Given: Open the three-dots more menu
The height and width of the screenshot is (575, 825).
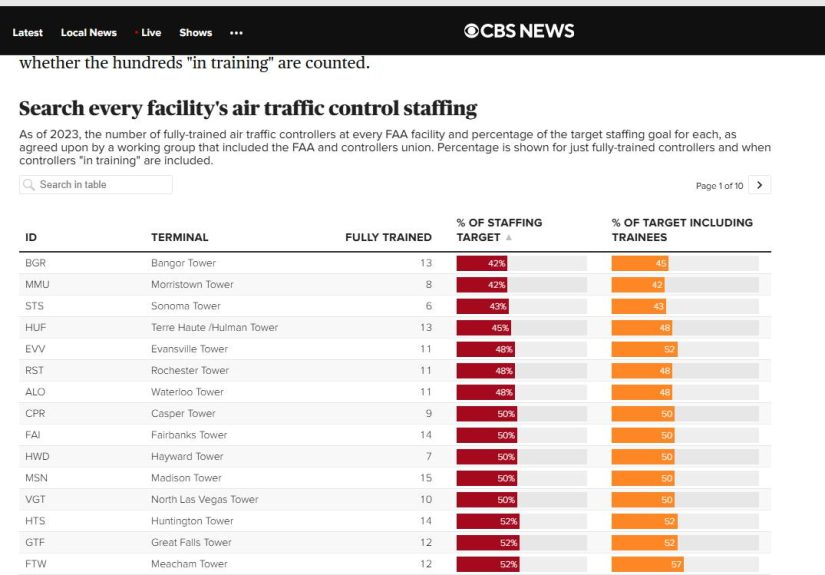Looking at the screenshot, I should tap(236, 33).
